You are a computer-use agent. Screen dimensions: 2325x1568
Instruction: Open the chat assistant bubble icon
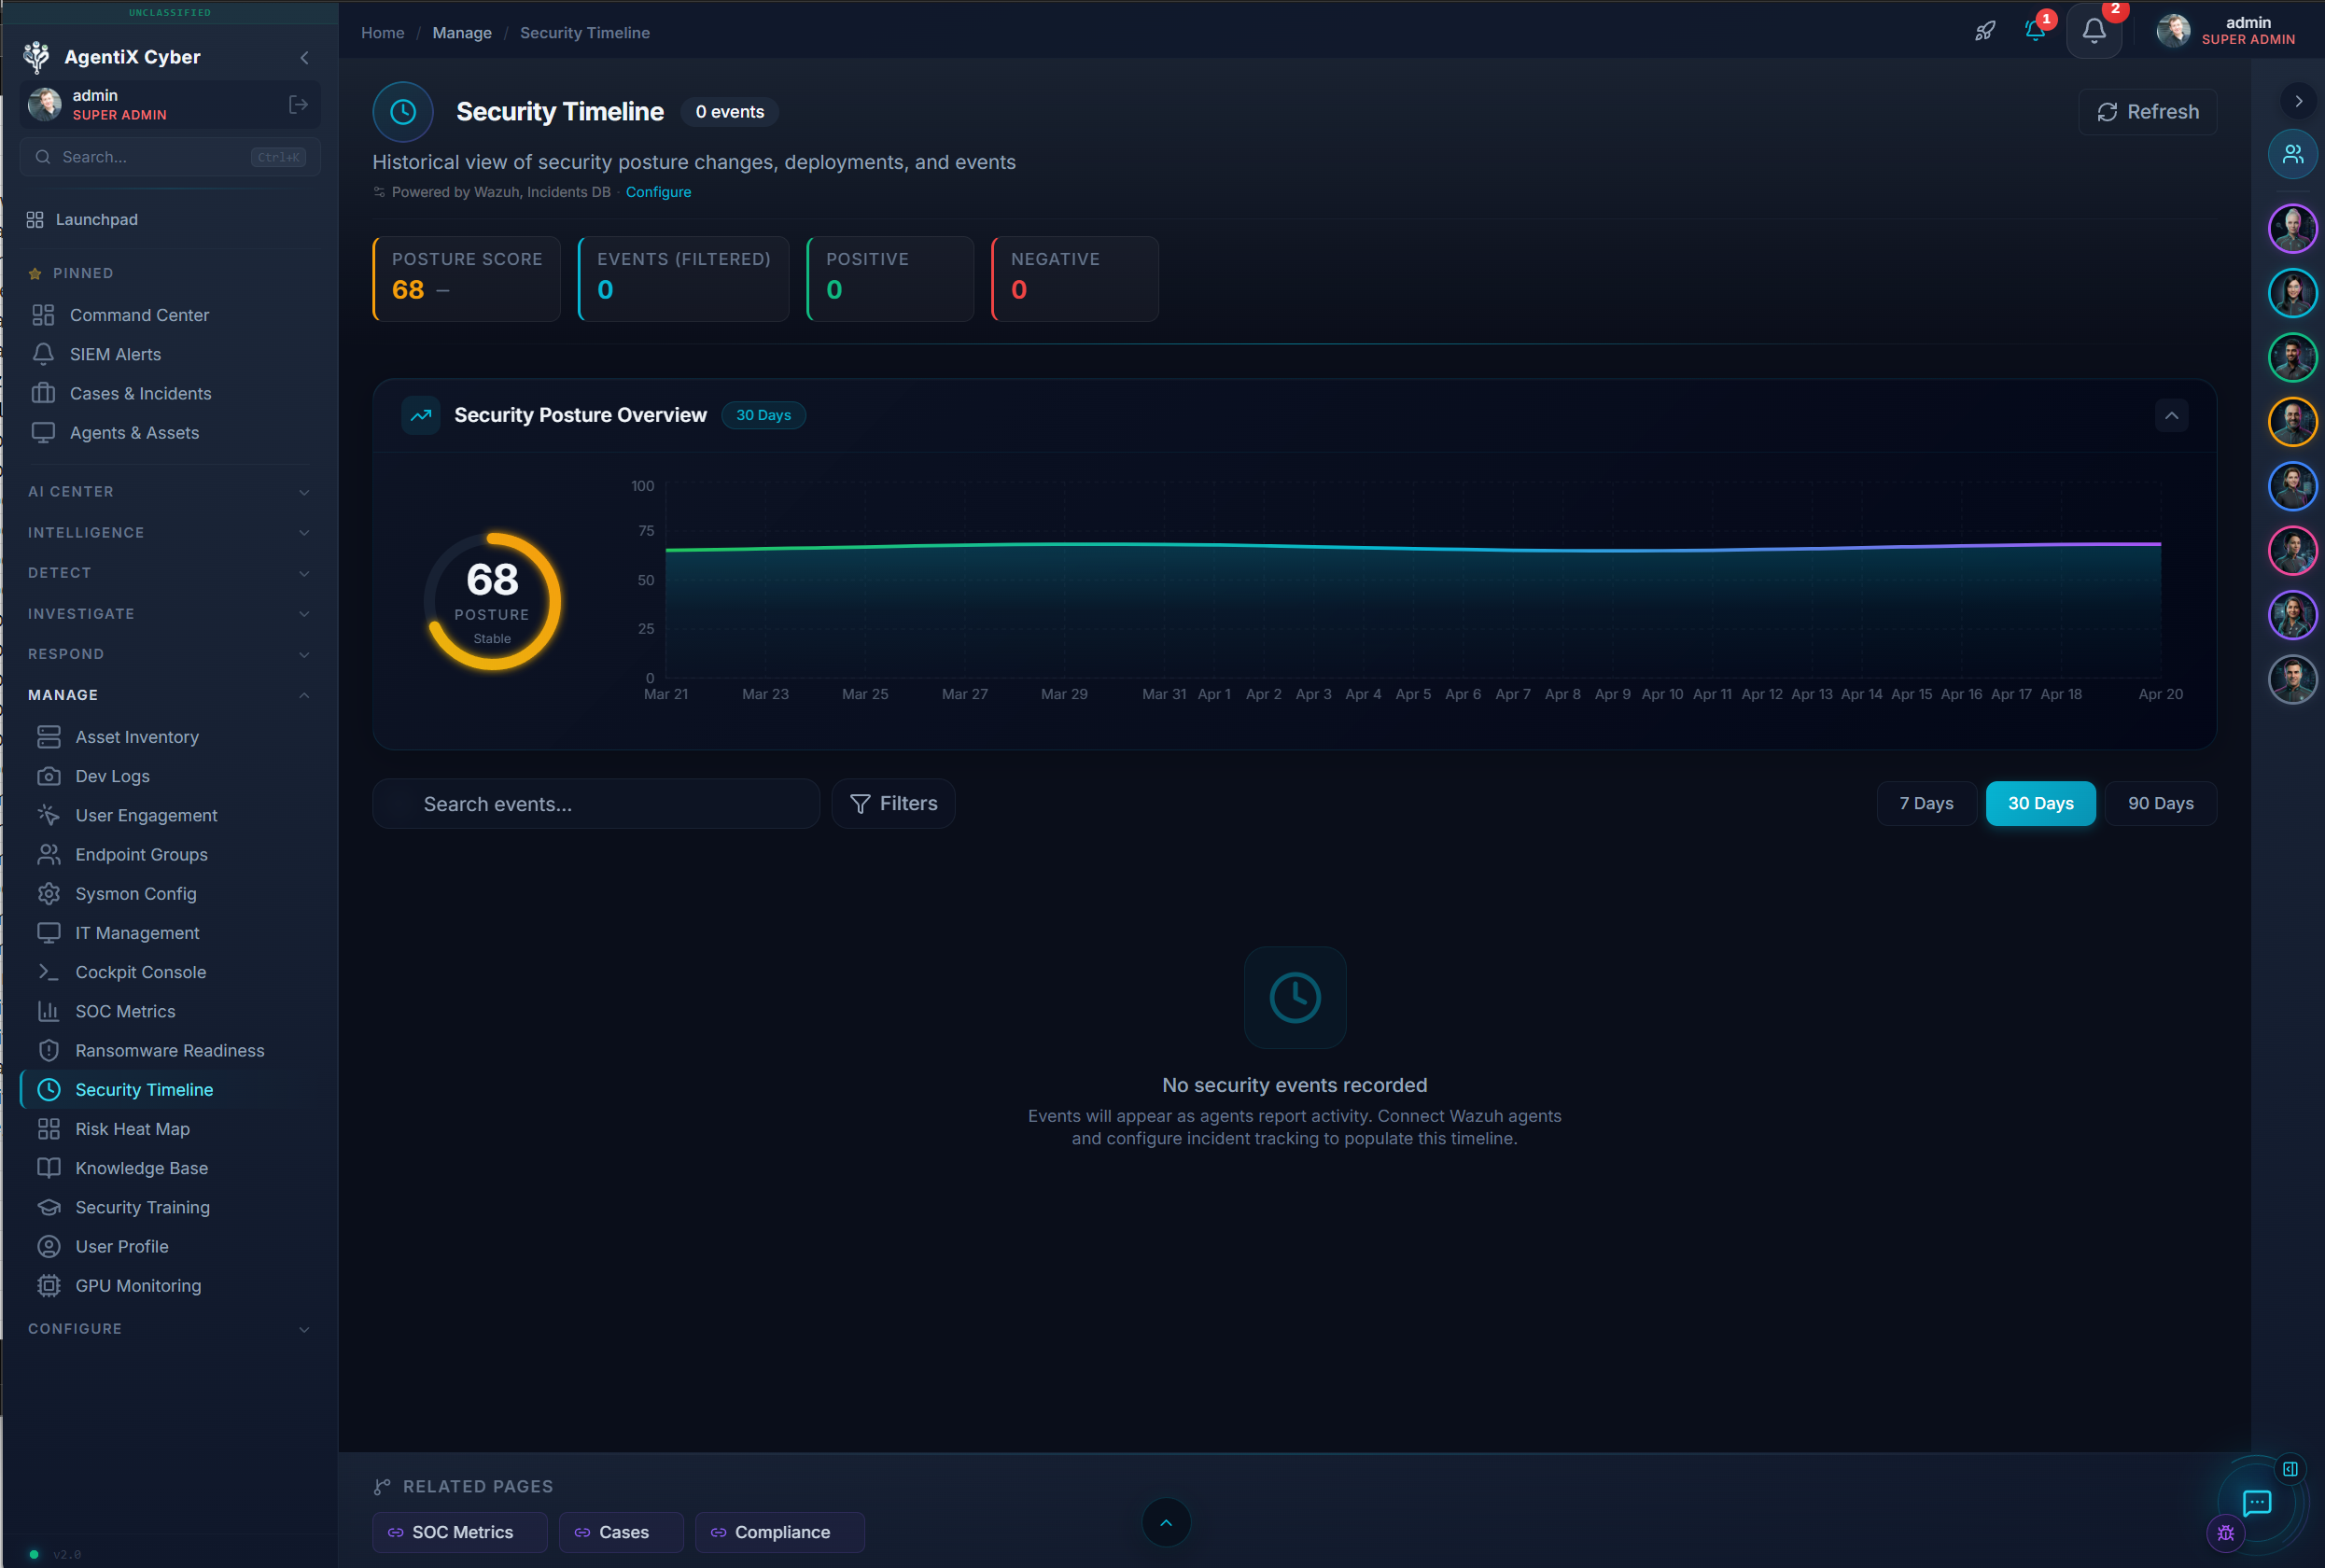(x=2257, y=1502)
